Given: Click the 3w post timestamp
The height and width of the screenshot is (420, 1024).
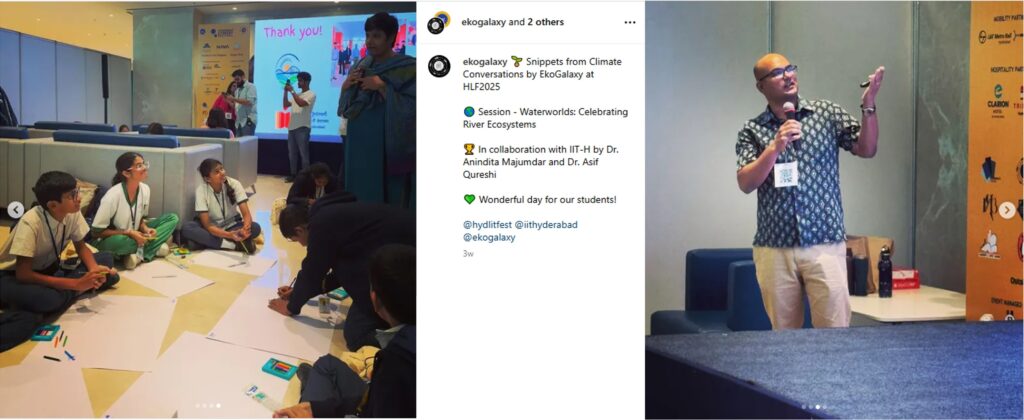Looking at the screenshot, I should (x=468, y=253).
